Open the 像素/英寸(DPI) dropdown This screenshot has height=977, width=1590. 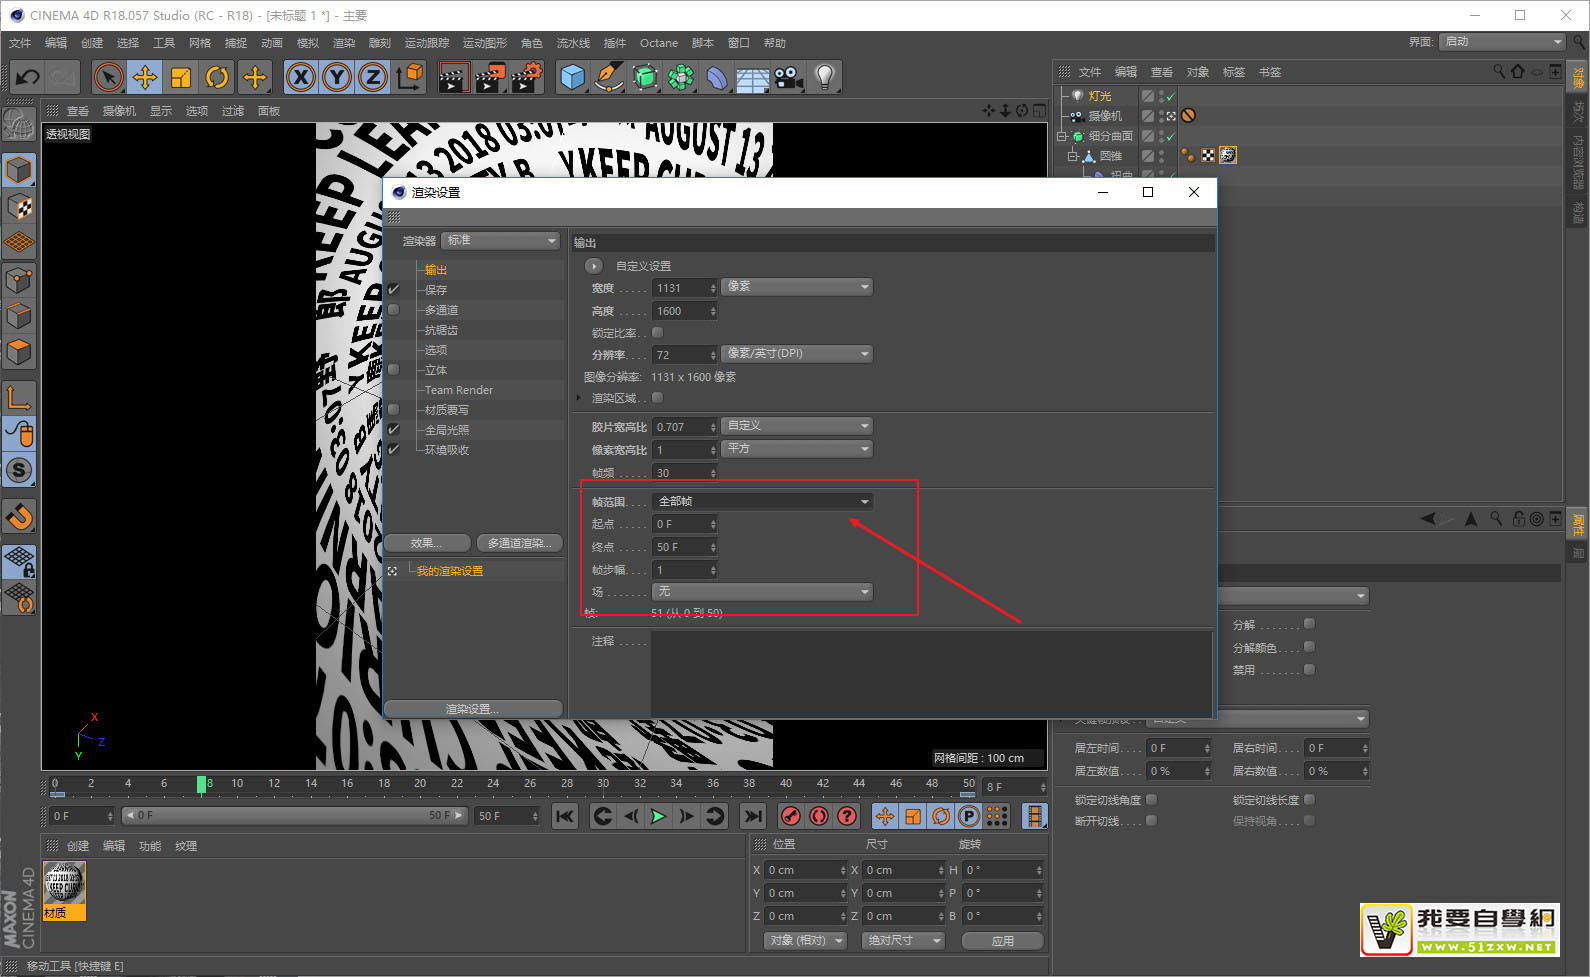point(797,354)
